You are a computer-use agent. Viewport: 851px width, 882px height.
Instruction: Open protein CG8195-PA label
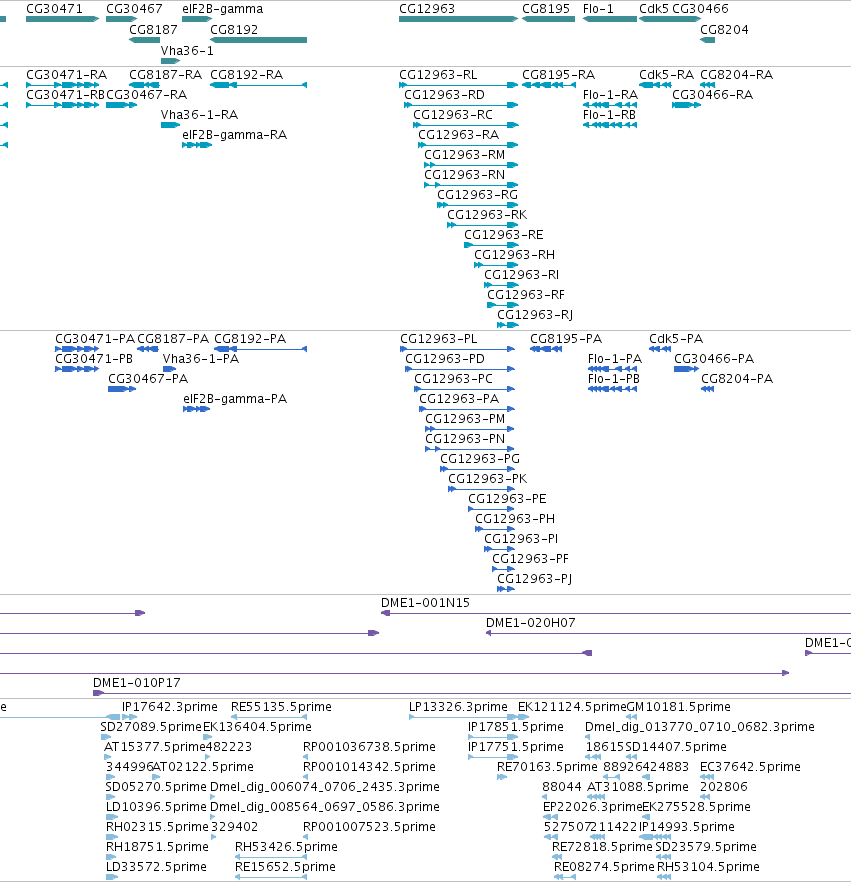tap(566, 339)
